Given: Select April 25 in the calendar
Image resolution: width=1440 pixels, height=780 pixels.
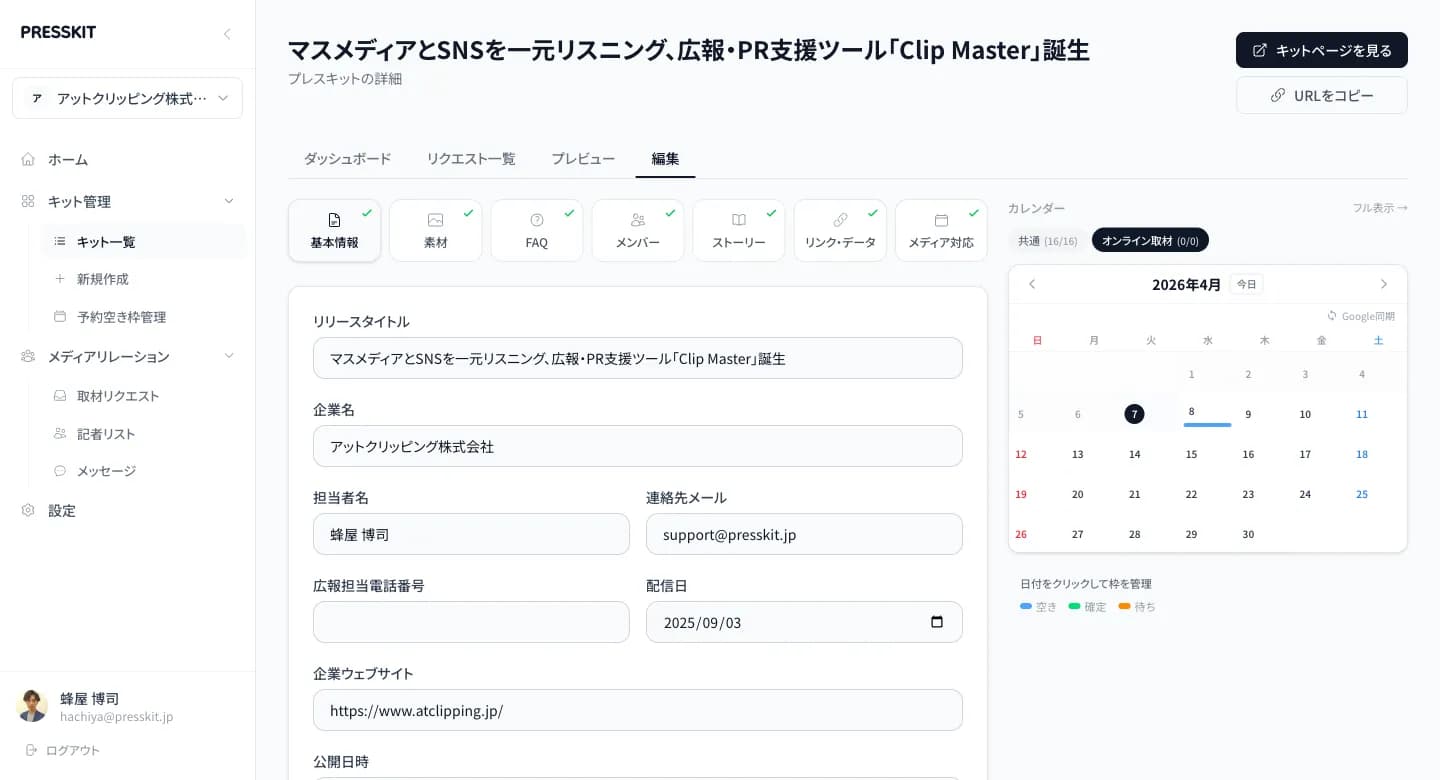Looking at the screenshot, I should pos(1362,494).
